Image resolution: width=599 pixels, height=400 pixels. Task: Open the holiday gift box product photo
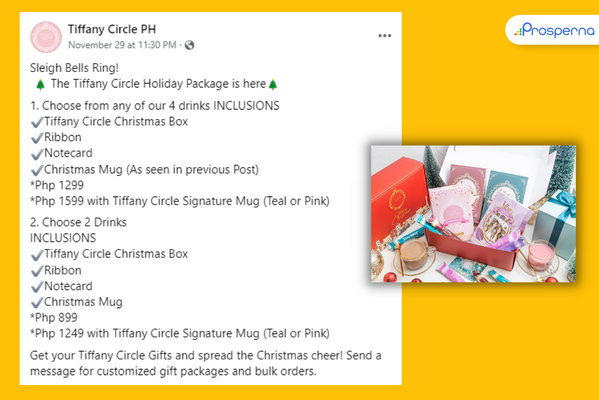click(473, 214)
